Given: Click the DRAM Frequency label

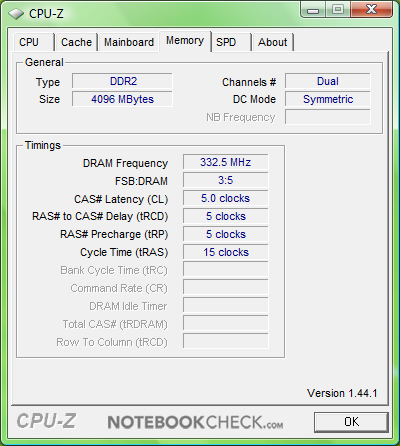Looking at the screenshot, I should point(125,163).
